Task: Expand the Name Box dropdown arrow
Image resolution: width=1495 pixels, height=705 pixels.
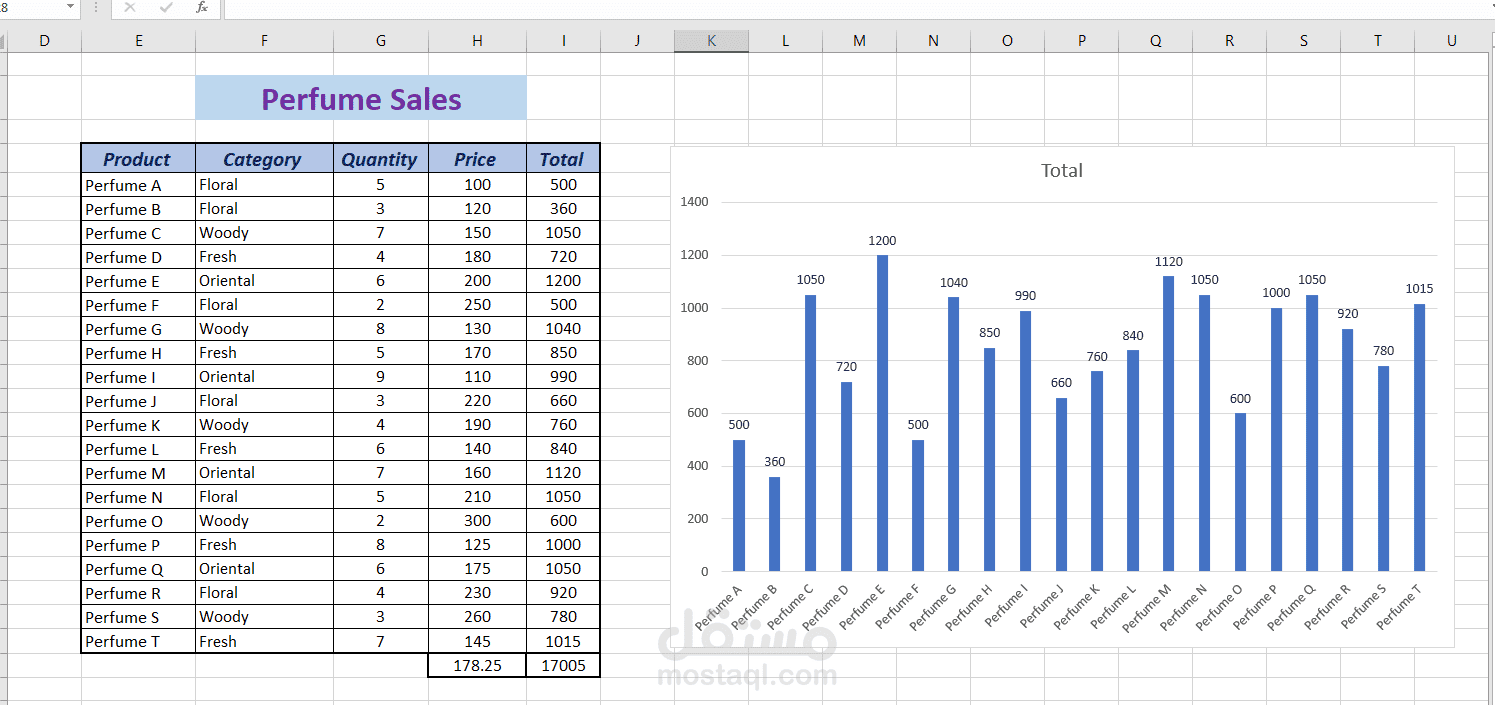Action: point(70,7)
